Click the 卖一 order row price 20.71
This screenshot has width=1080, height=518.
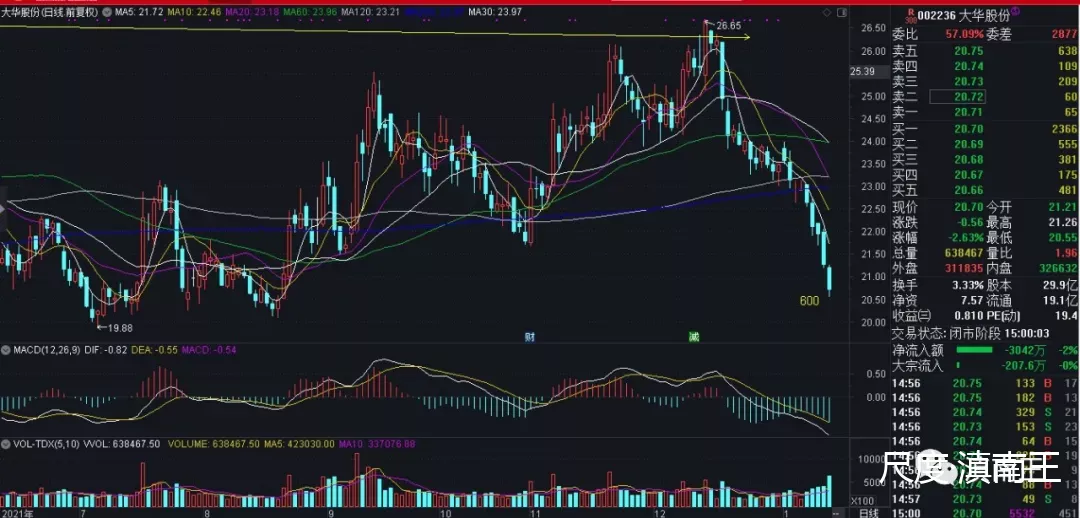[968, 112]
